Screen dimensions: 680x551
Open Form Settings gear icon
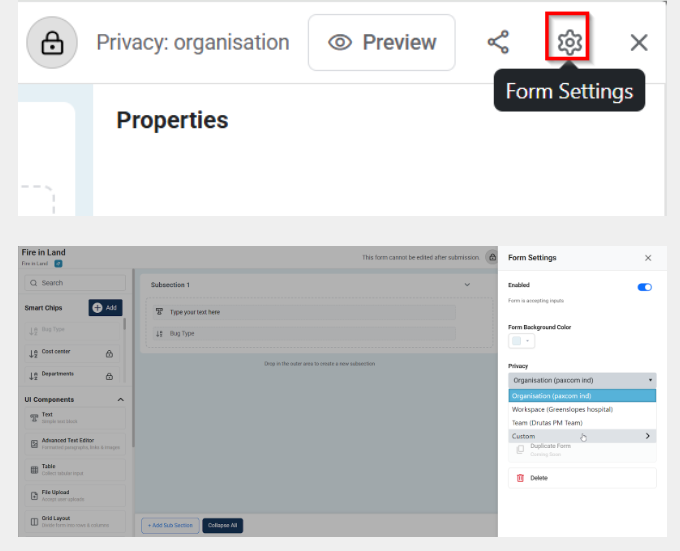(569, 42)
